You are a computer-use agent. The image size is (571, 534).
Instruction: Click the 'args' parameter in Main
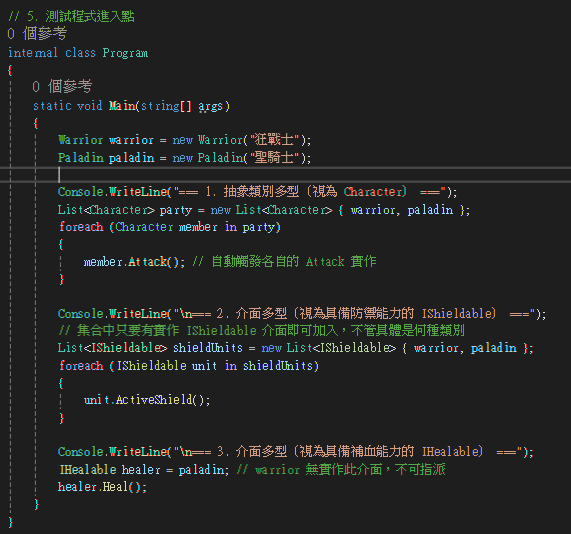pos(210,106)
